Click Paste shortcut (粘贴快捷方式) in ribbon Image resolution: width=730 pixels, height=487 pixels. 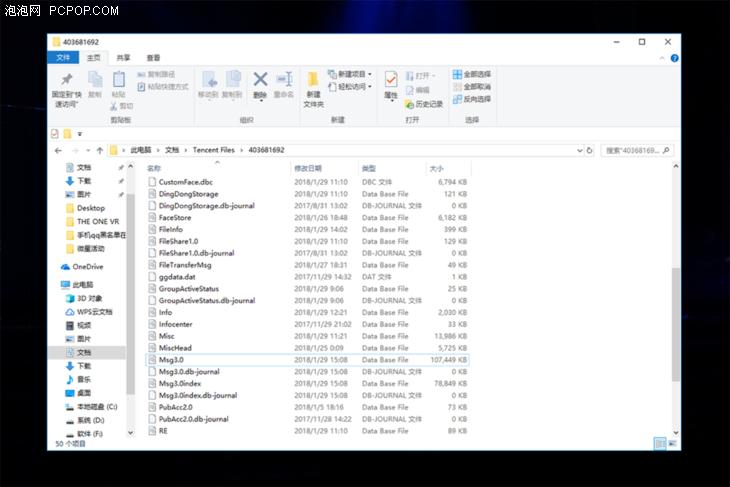point(163,87)
